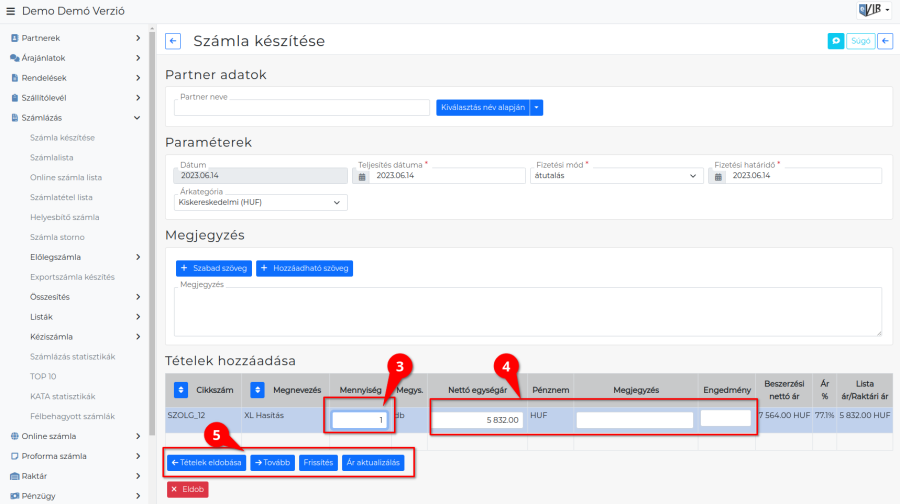900x504 pixels.
Task: Click the VIR logo in top right
Action: (x=873, y=11)
